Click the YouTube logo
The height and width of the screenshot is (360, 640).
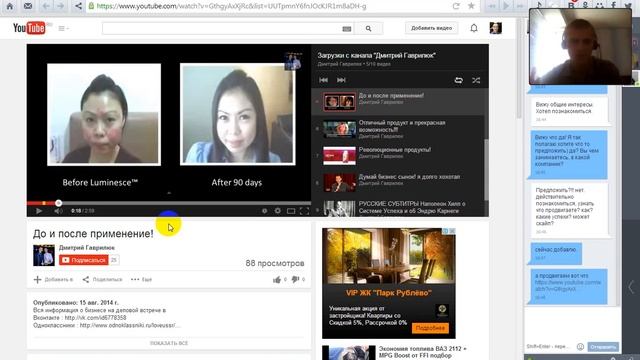29,28
